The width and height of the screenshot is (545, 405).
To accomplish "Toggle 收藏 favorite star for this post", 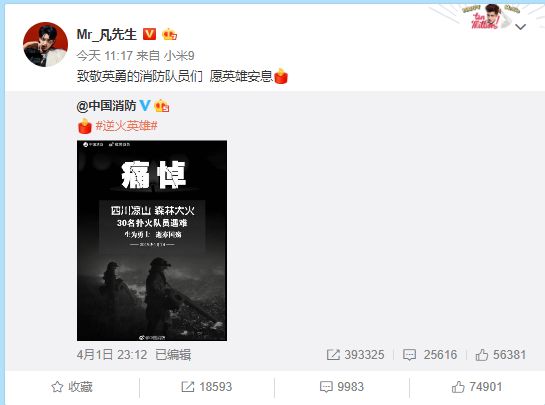I will (72, 387).
